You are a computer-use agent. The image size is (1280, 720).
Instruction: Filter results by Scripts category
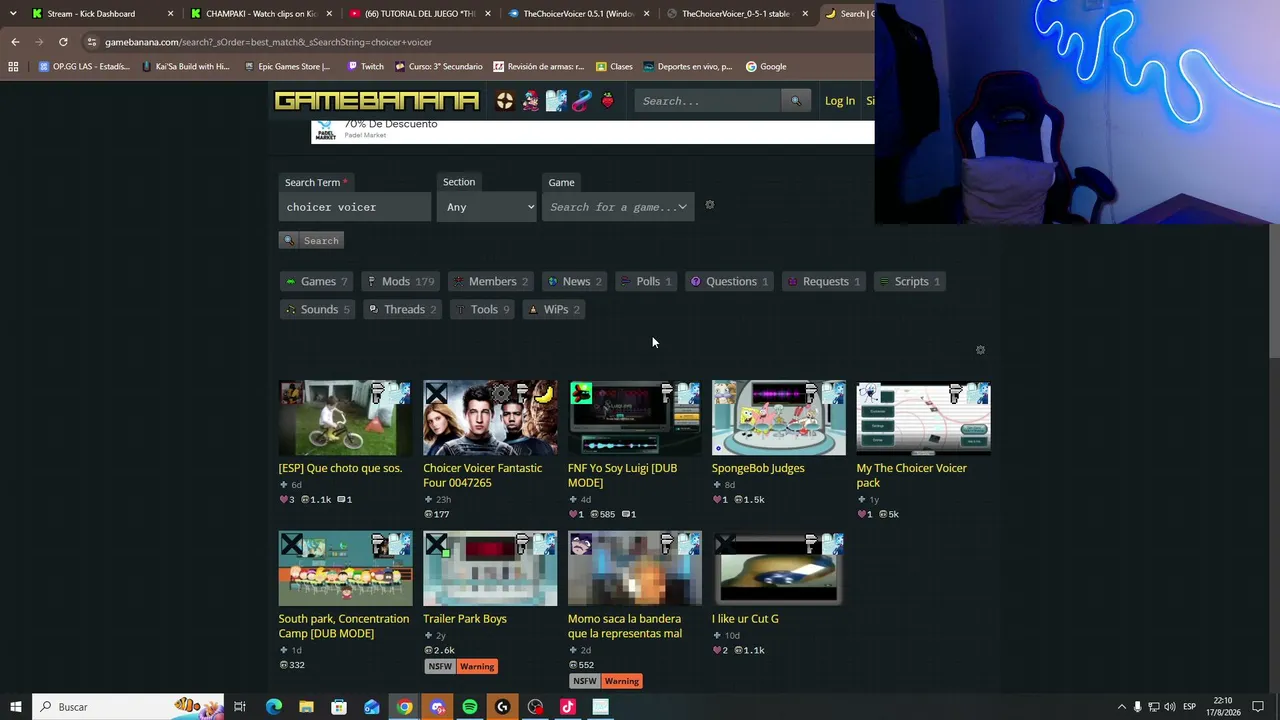coord(909,282)
